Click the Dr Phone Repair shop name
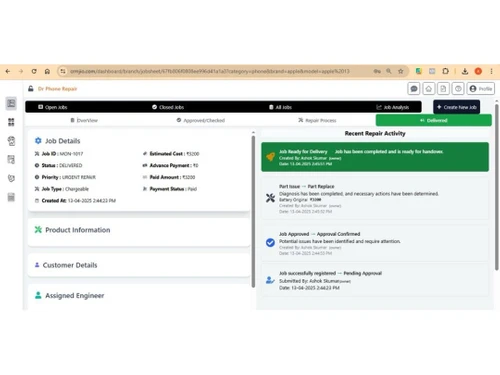Viewport: 500px width, 375px height. 57,89
